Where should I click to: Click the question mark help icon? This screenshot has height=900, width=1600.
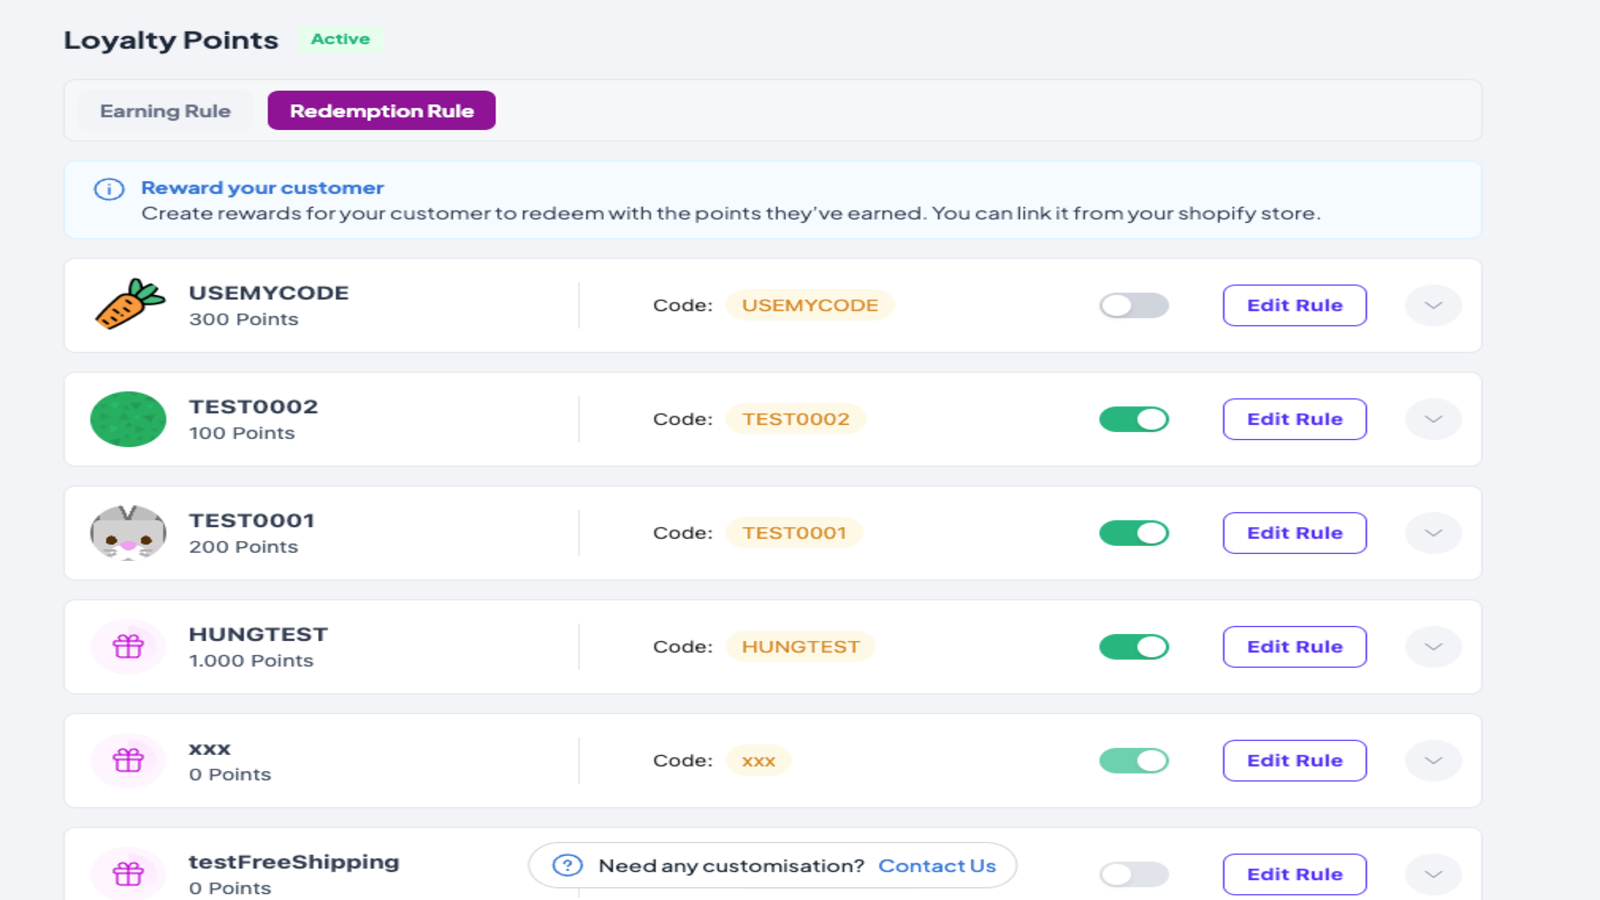tap(567, 866)
